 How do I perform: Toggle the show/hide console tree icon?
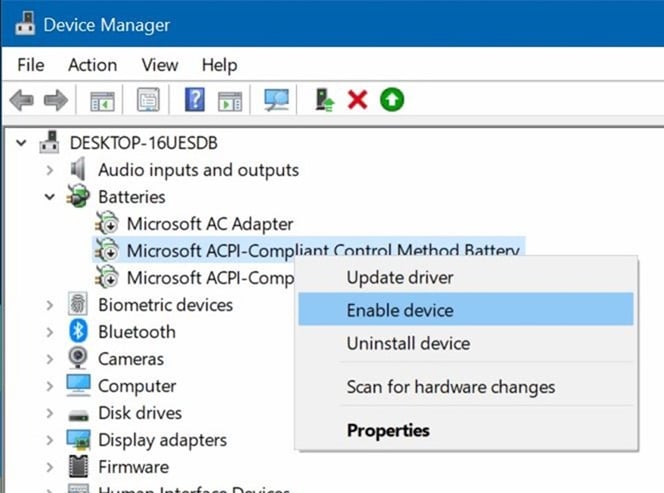tap(102, 101)
